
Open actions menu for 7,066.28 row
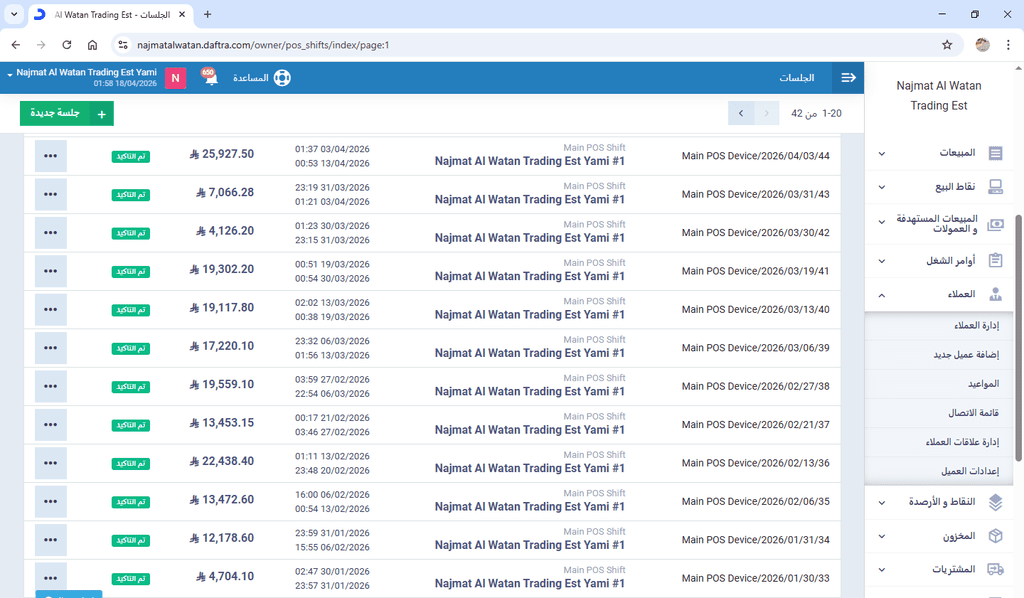(50, 194)
